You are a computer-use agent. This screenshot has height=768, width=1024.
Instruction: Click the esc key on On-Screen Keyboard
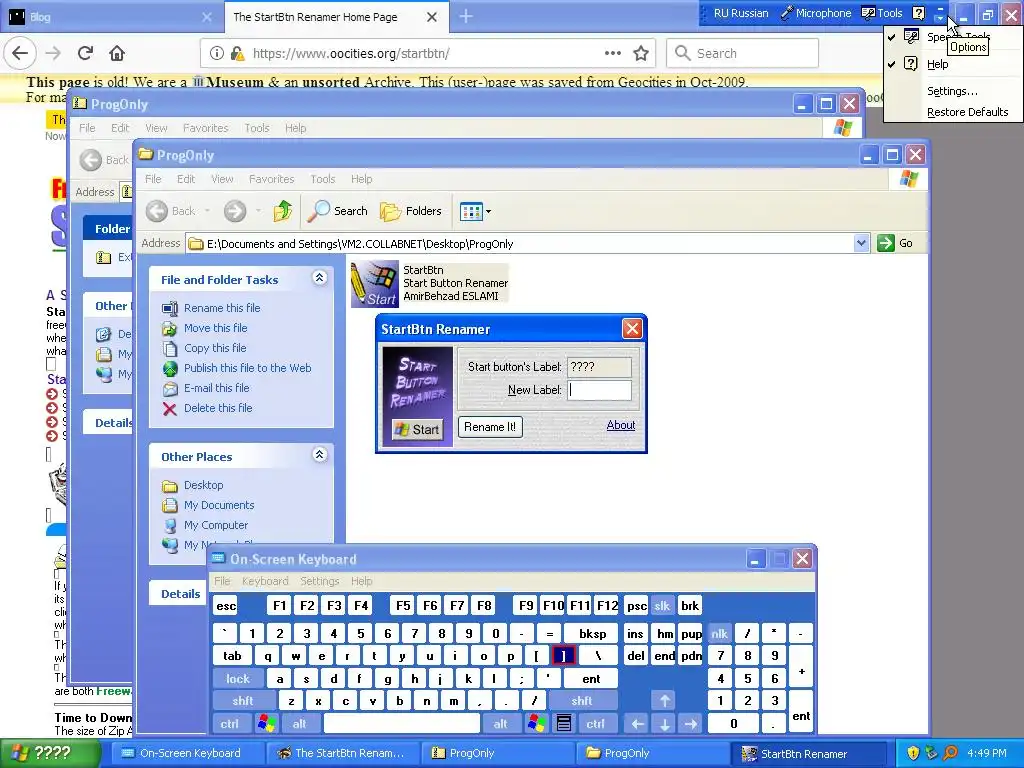coord(226,606)
